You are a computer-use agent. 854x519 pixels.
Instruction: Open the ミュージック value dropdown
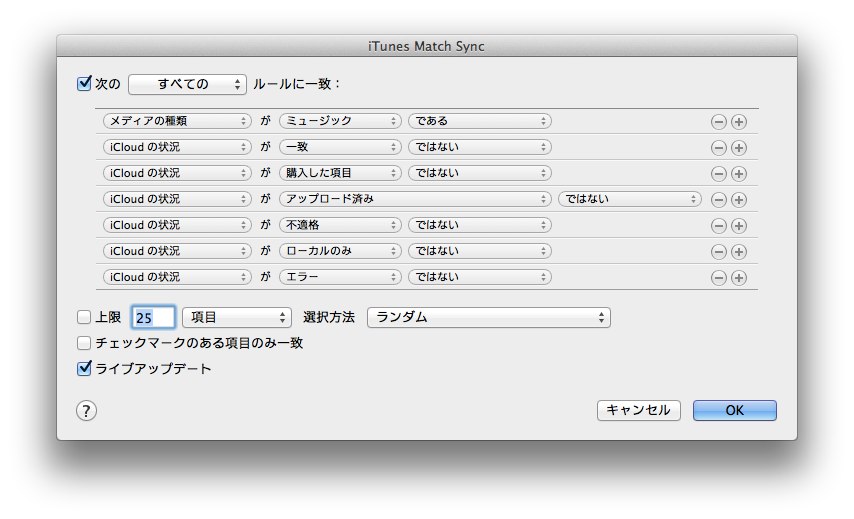click(340, 121)
